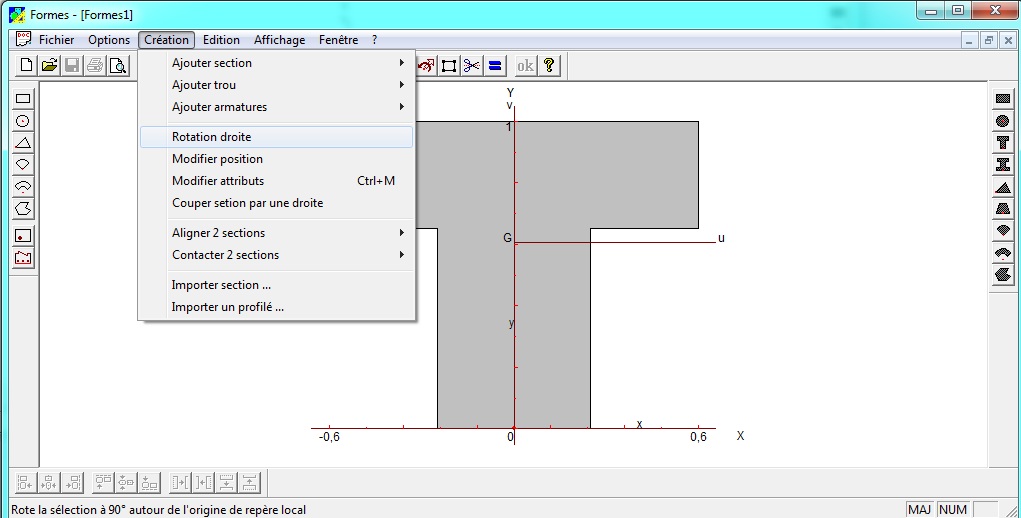Add a filled circular sector section
Screen dimensions: 1021x518
[1003, 230]
